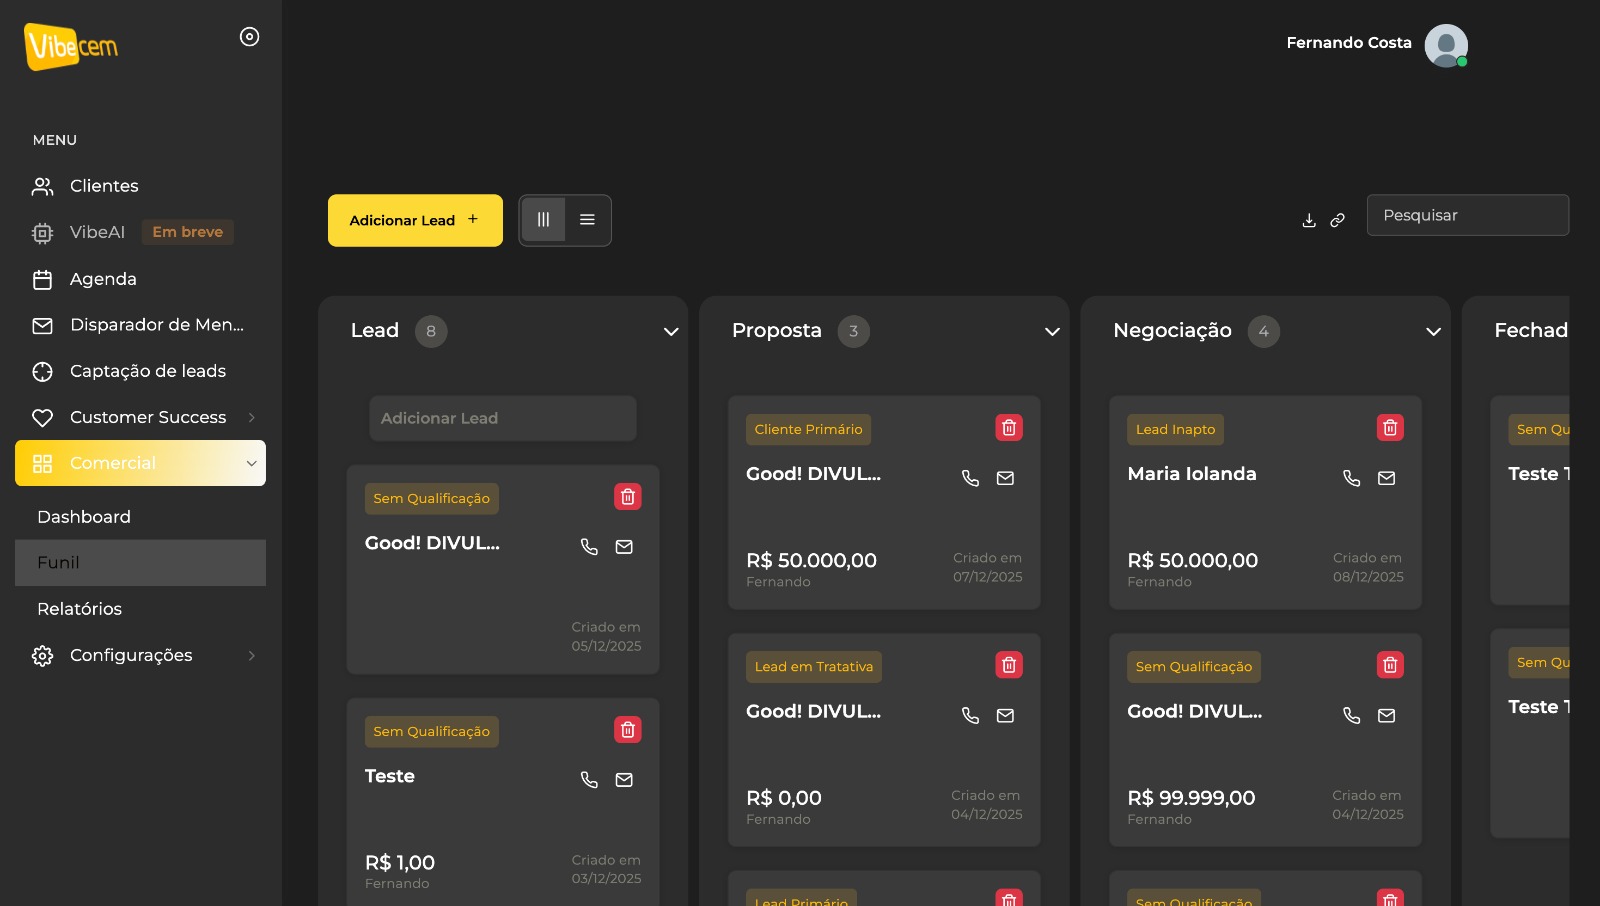Call Maria Iolanda
Viewport: 1600px width, 906px height.
pos(1351,478)
